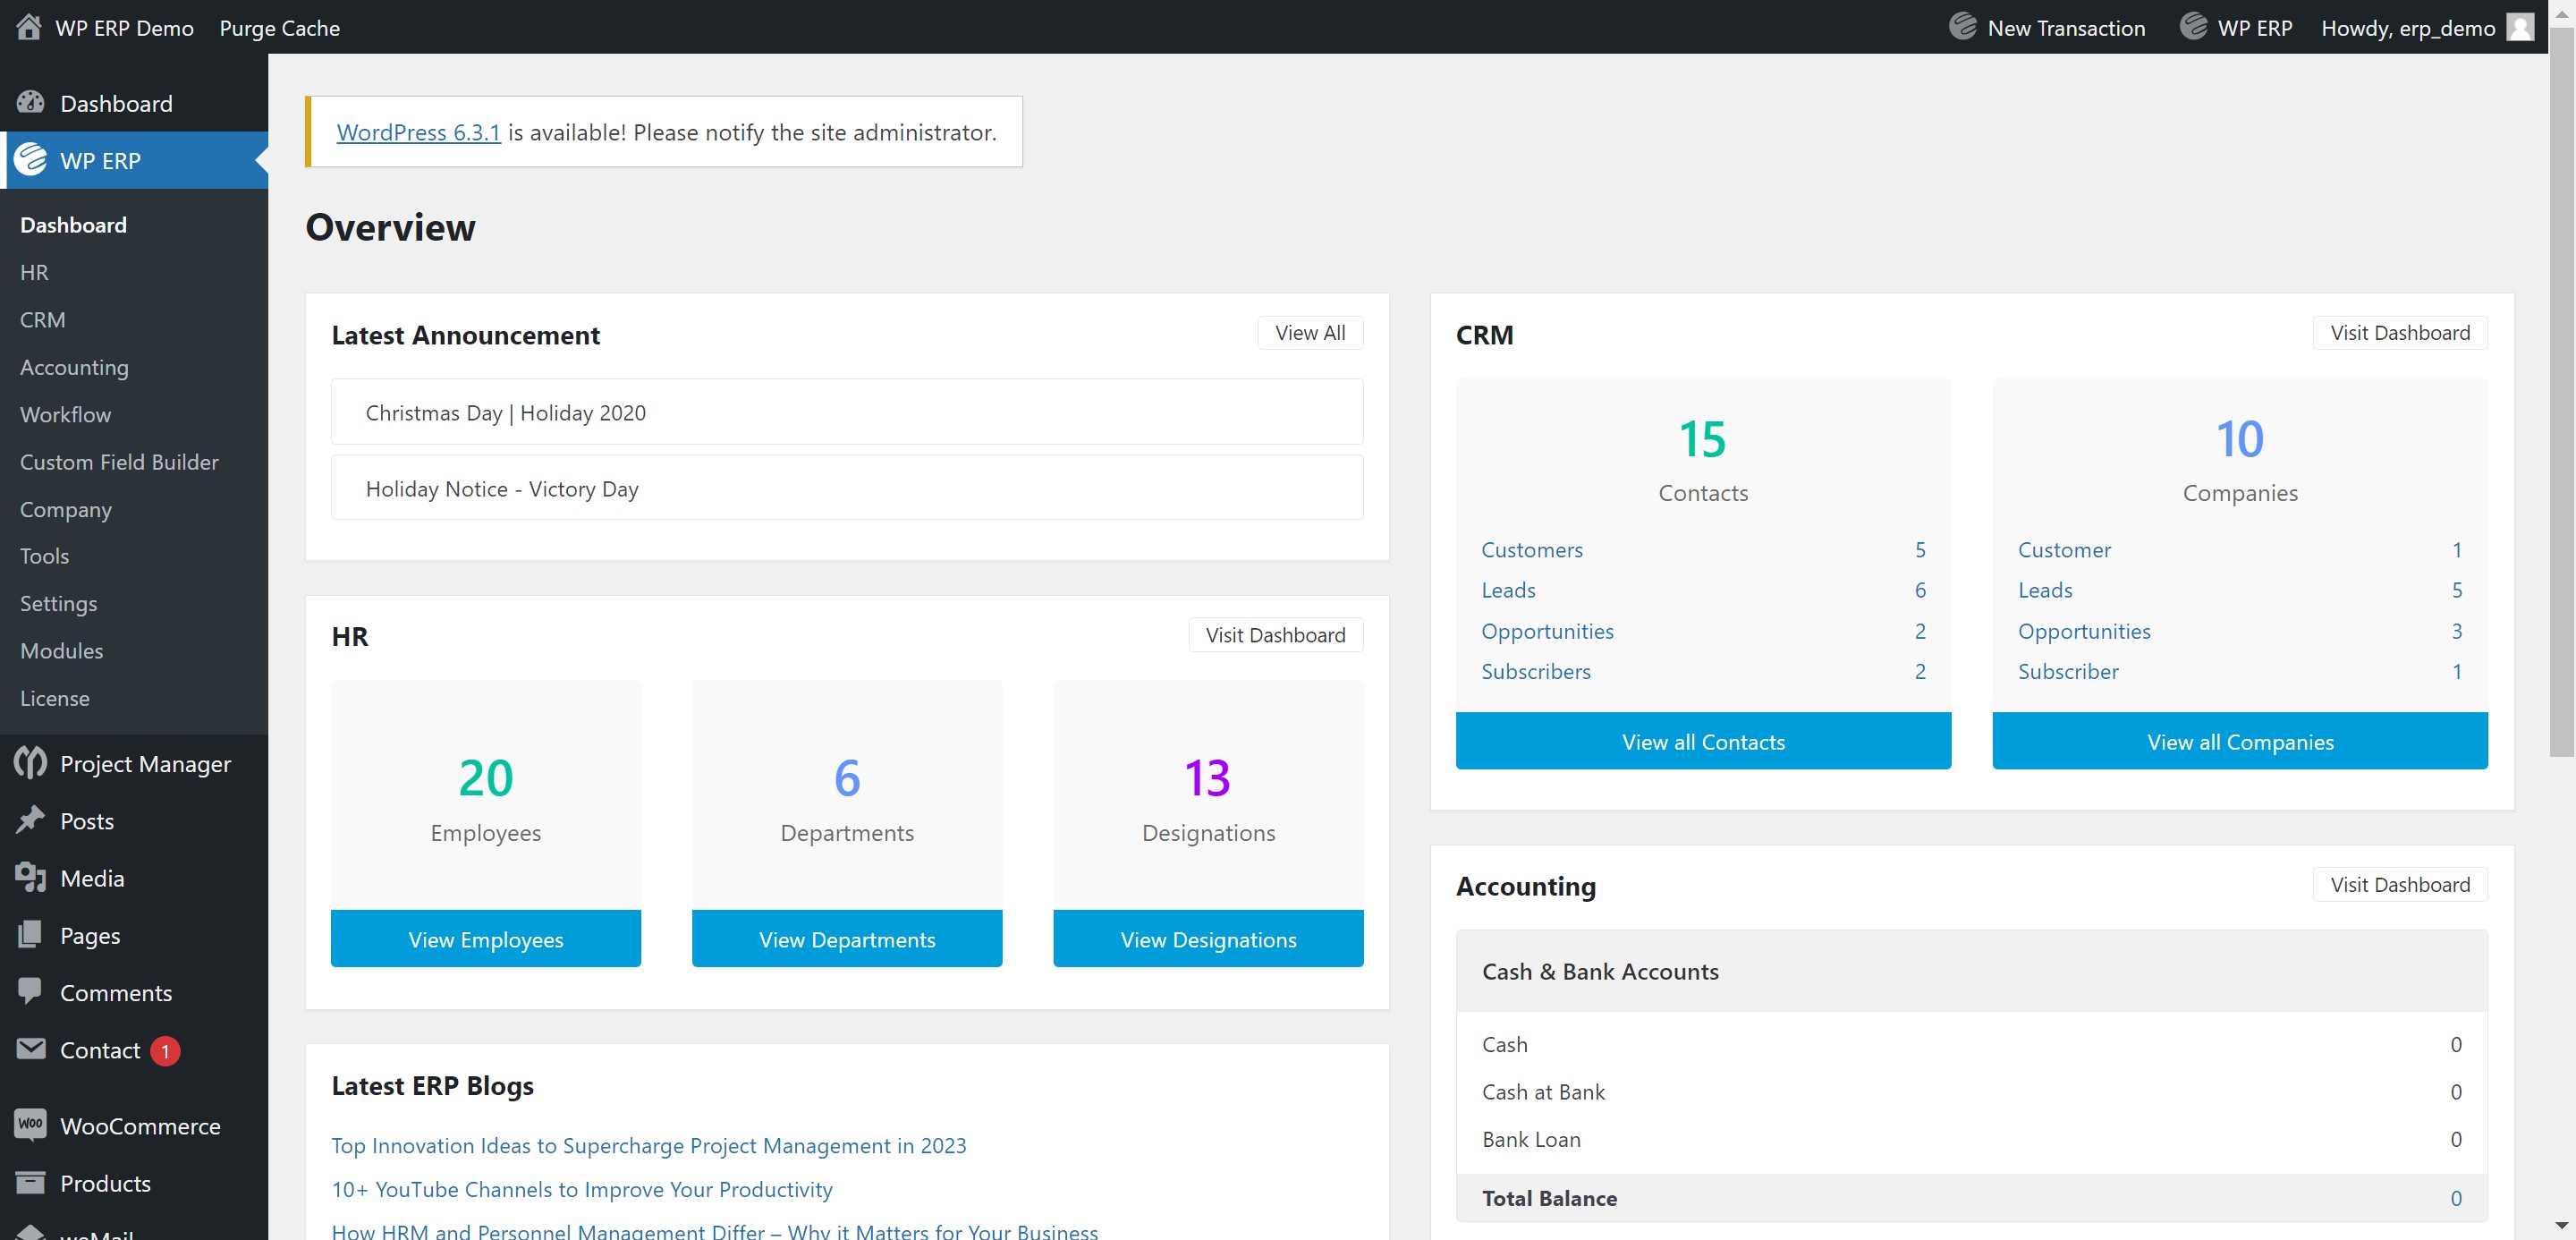This screenshot has height=1240, width=2576.
Task: Open Top Innovation Ideas blog link
Action: pyautogui.click(x=648, y=1144)
